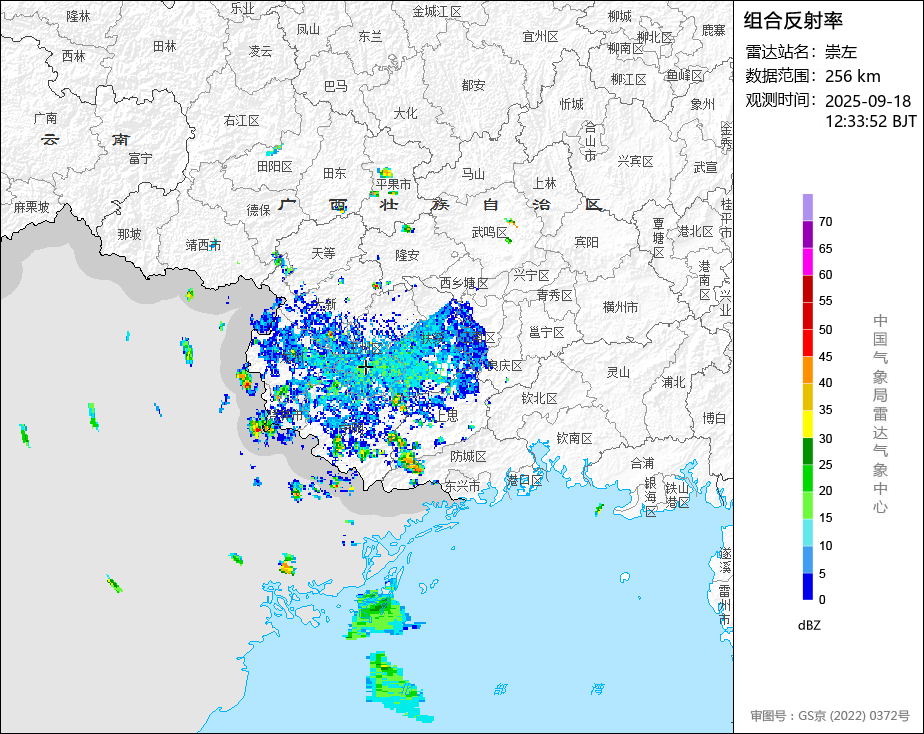
Task: Click the dark blue 0-5 dBZ legend band
Action: [x=807, y=586]
